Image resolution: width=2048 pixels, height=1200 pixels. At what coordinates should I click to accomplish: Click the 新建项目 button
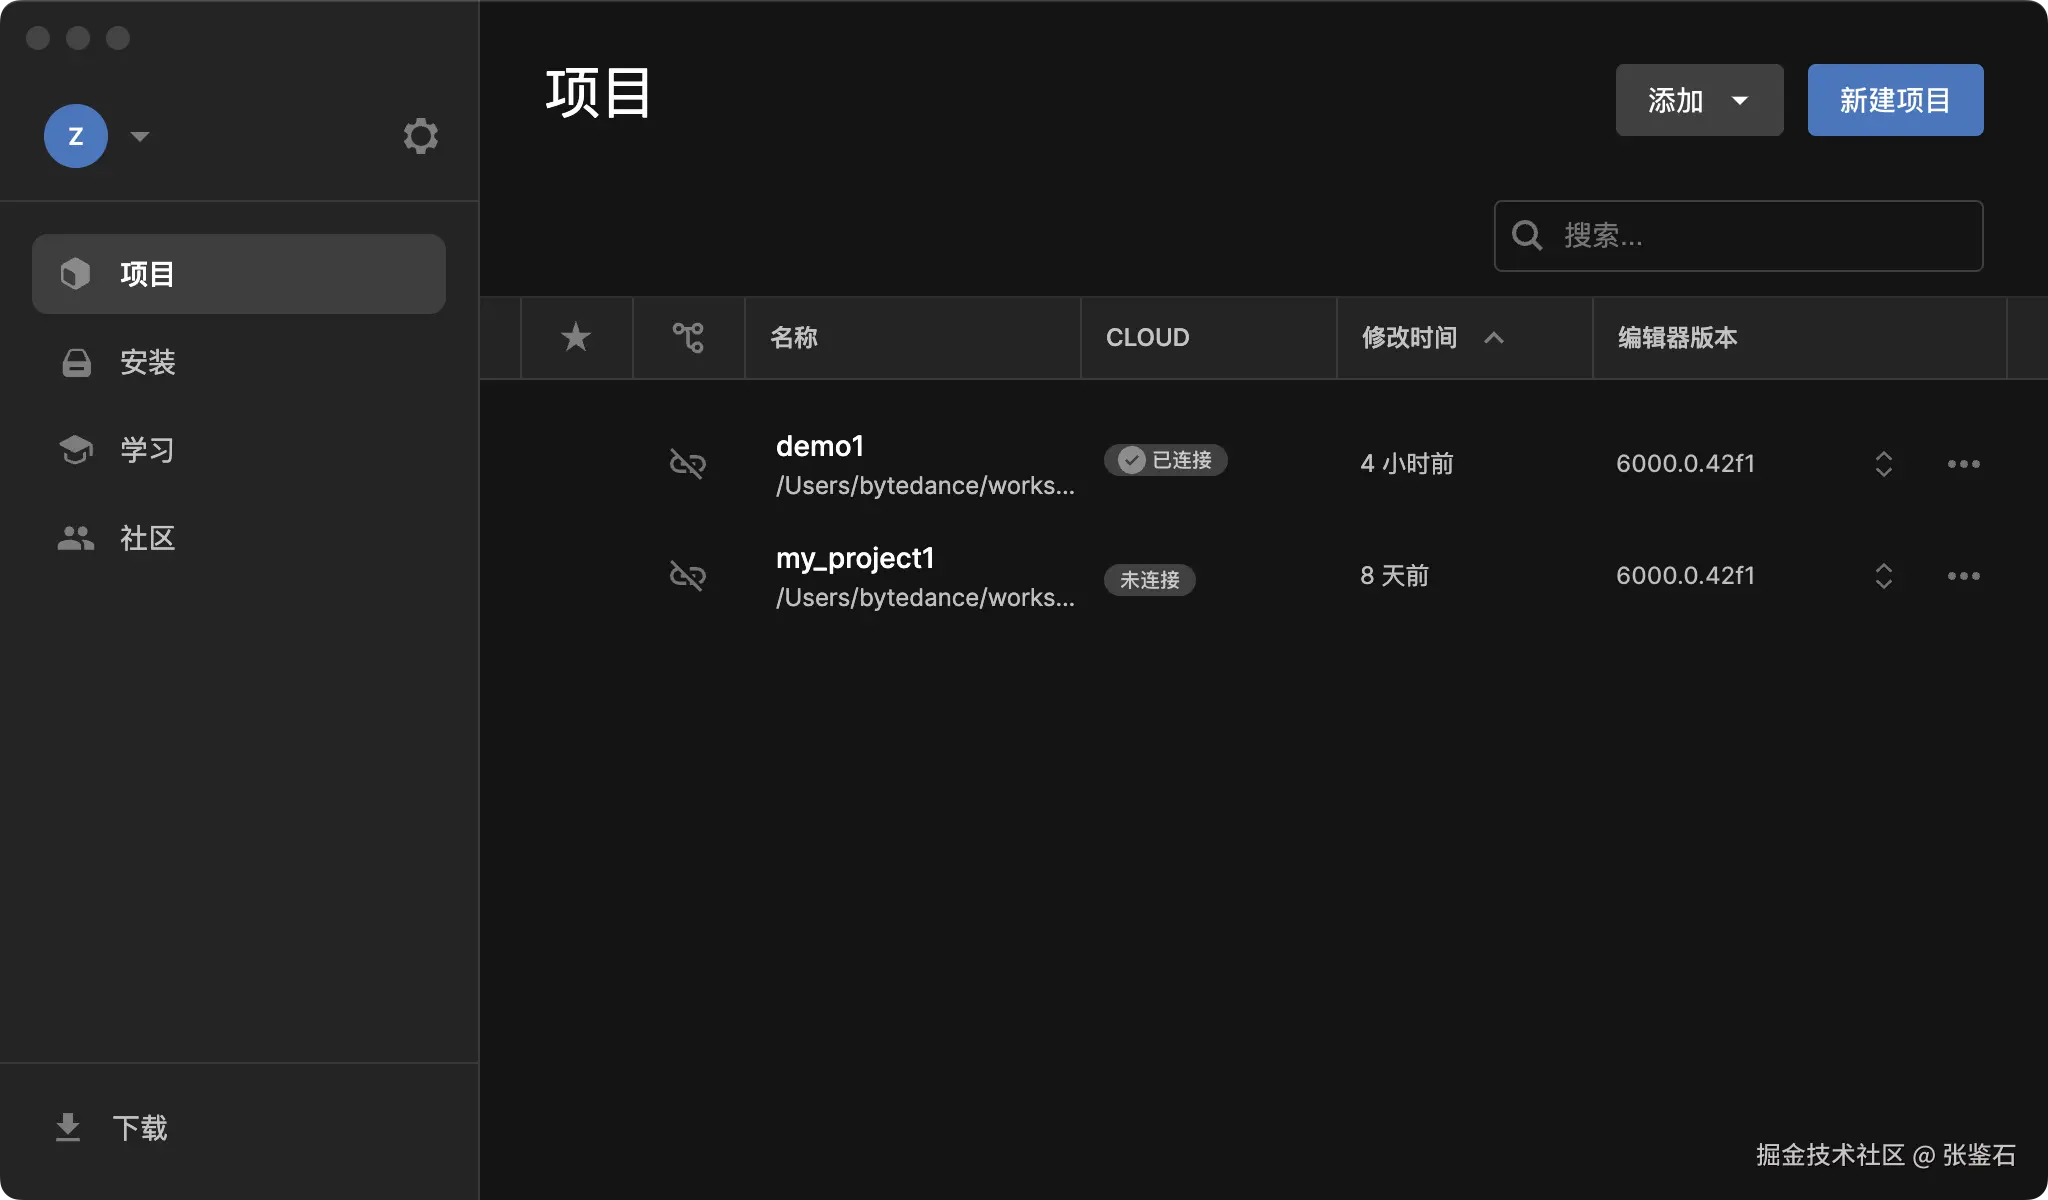pyautogui.click(x=1893, y=99)
